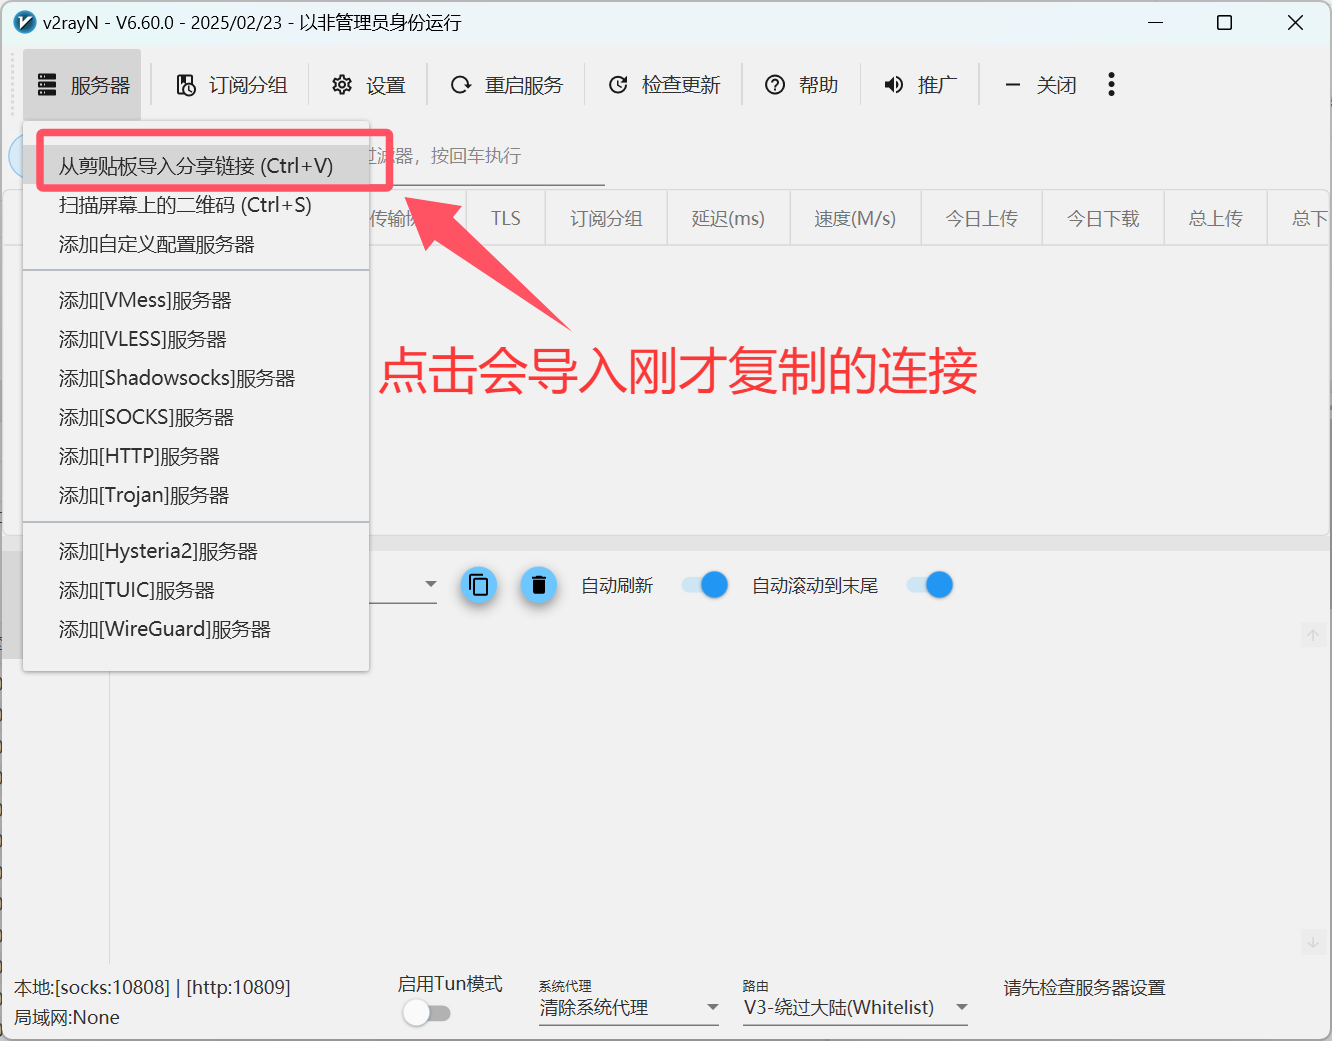Open the 系统代理 proxy mode dropdown
This screenshot has width=1332, height=1041.
click(x=628, y=1007)
